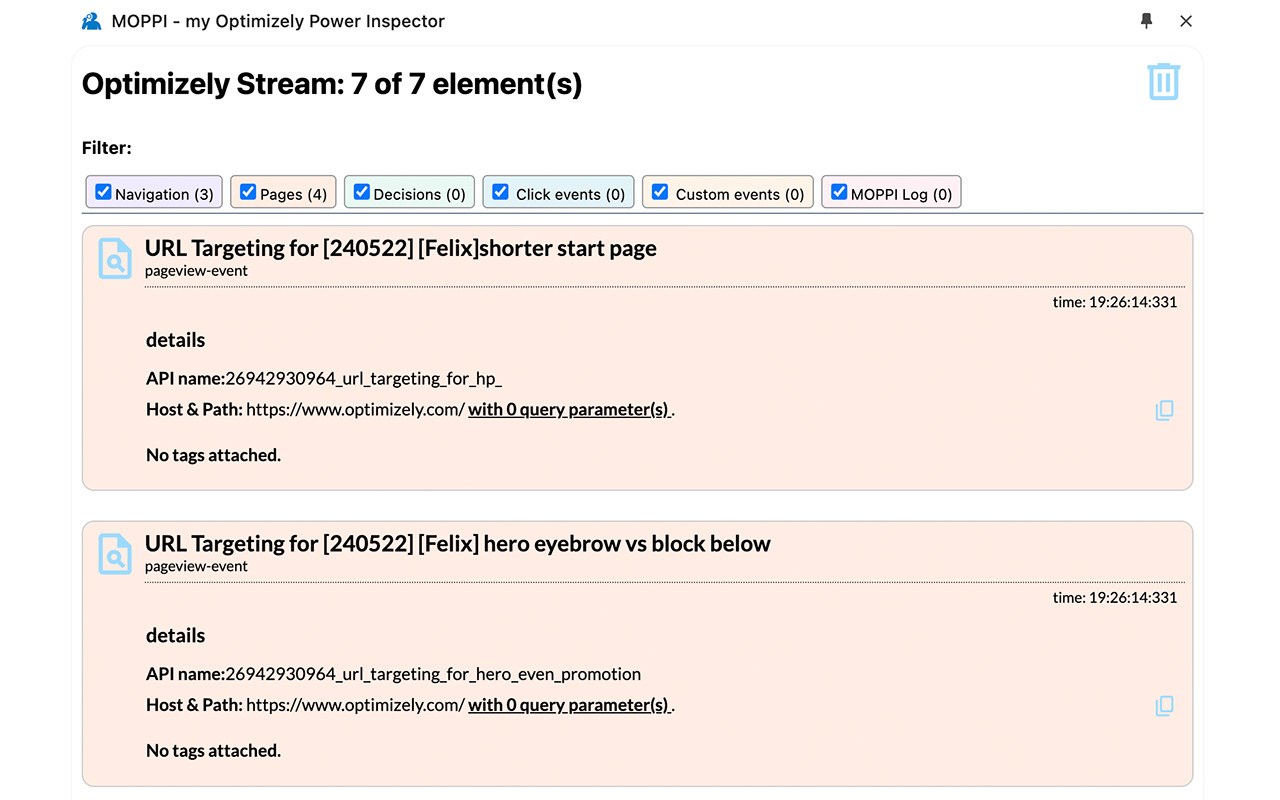Toggle the Pages (4) filter checkbox
Screen dimensions: 1280x800
248,192
